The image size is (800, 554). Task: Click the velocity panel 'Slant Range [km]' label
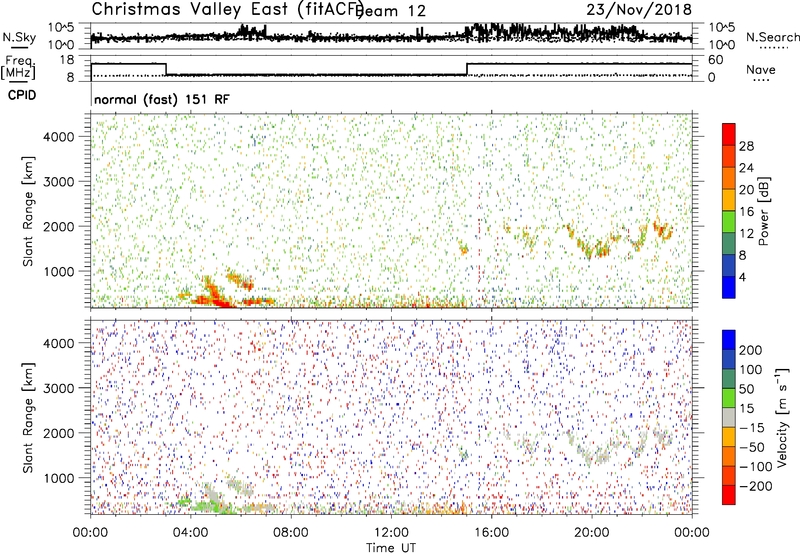click(x=28, y=417)
